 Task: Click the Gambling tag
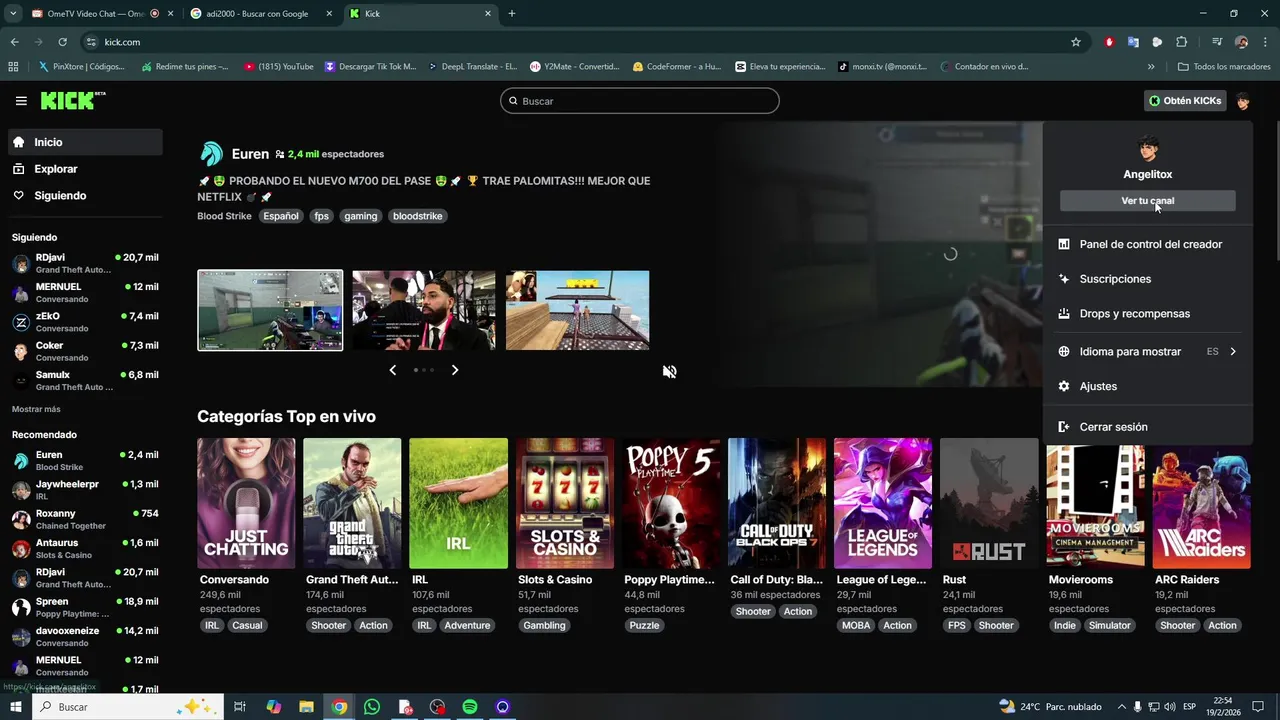pyautogui.click(x=544, y=626)
